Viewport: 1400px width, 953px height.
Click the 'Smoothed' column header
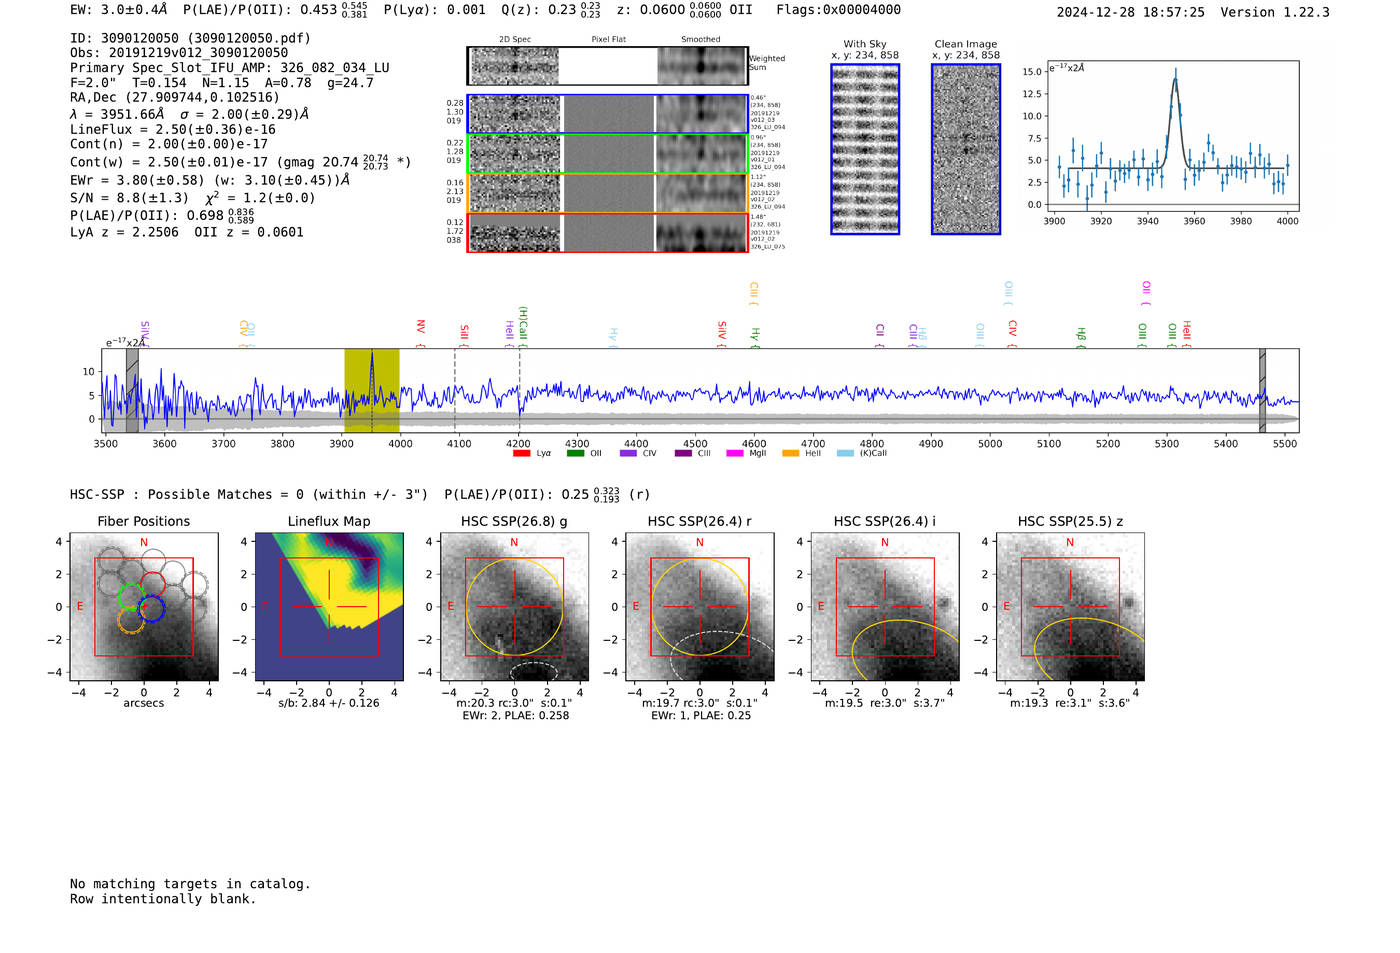click(700, 40)
